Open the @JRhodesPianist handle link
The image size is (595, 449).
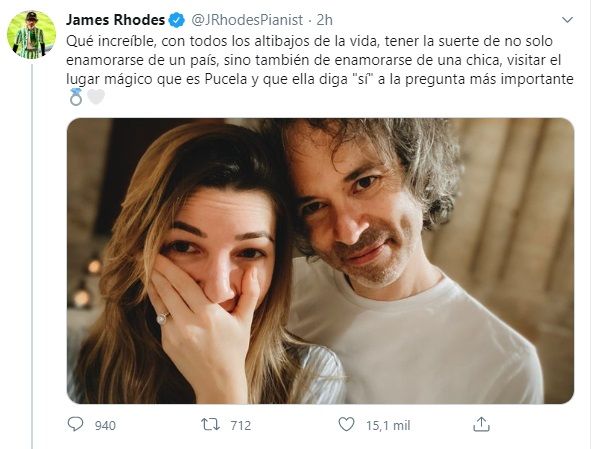tap(247, 20)
